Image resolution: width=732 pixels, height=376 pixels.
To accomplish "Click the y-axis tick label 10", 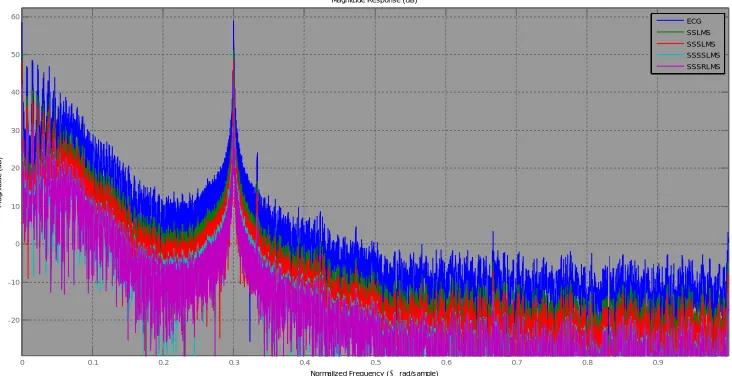I will click(x=14, y=206).
